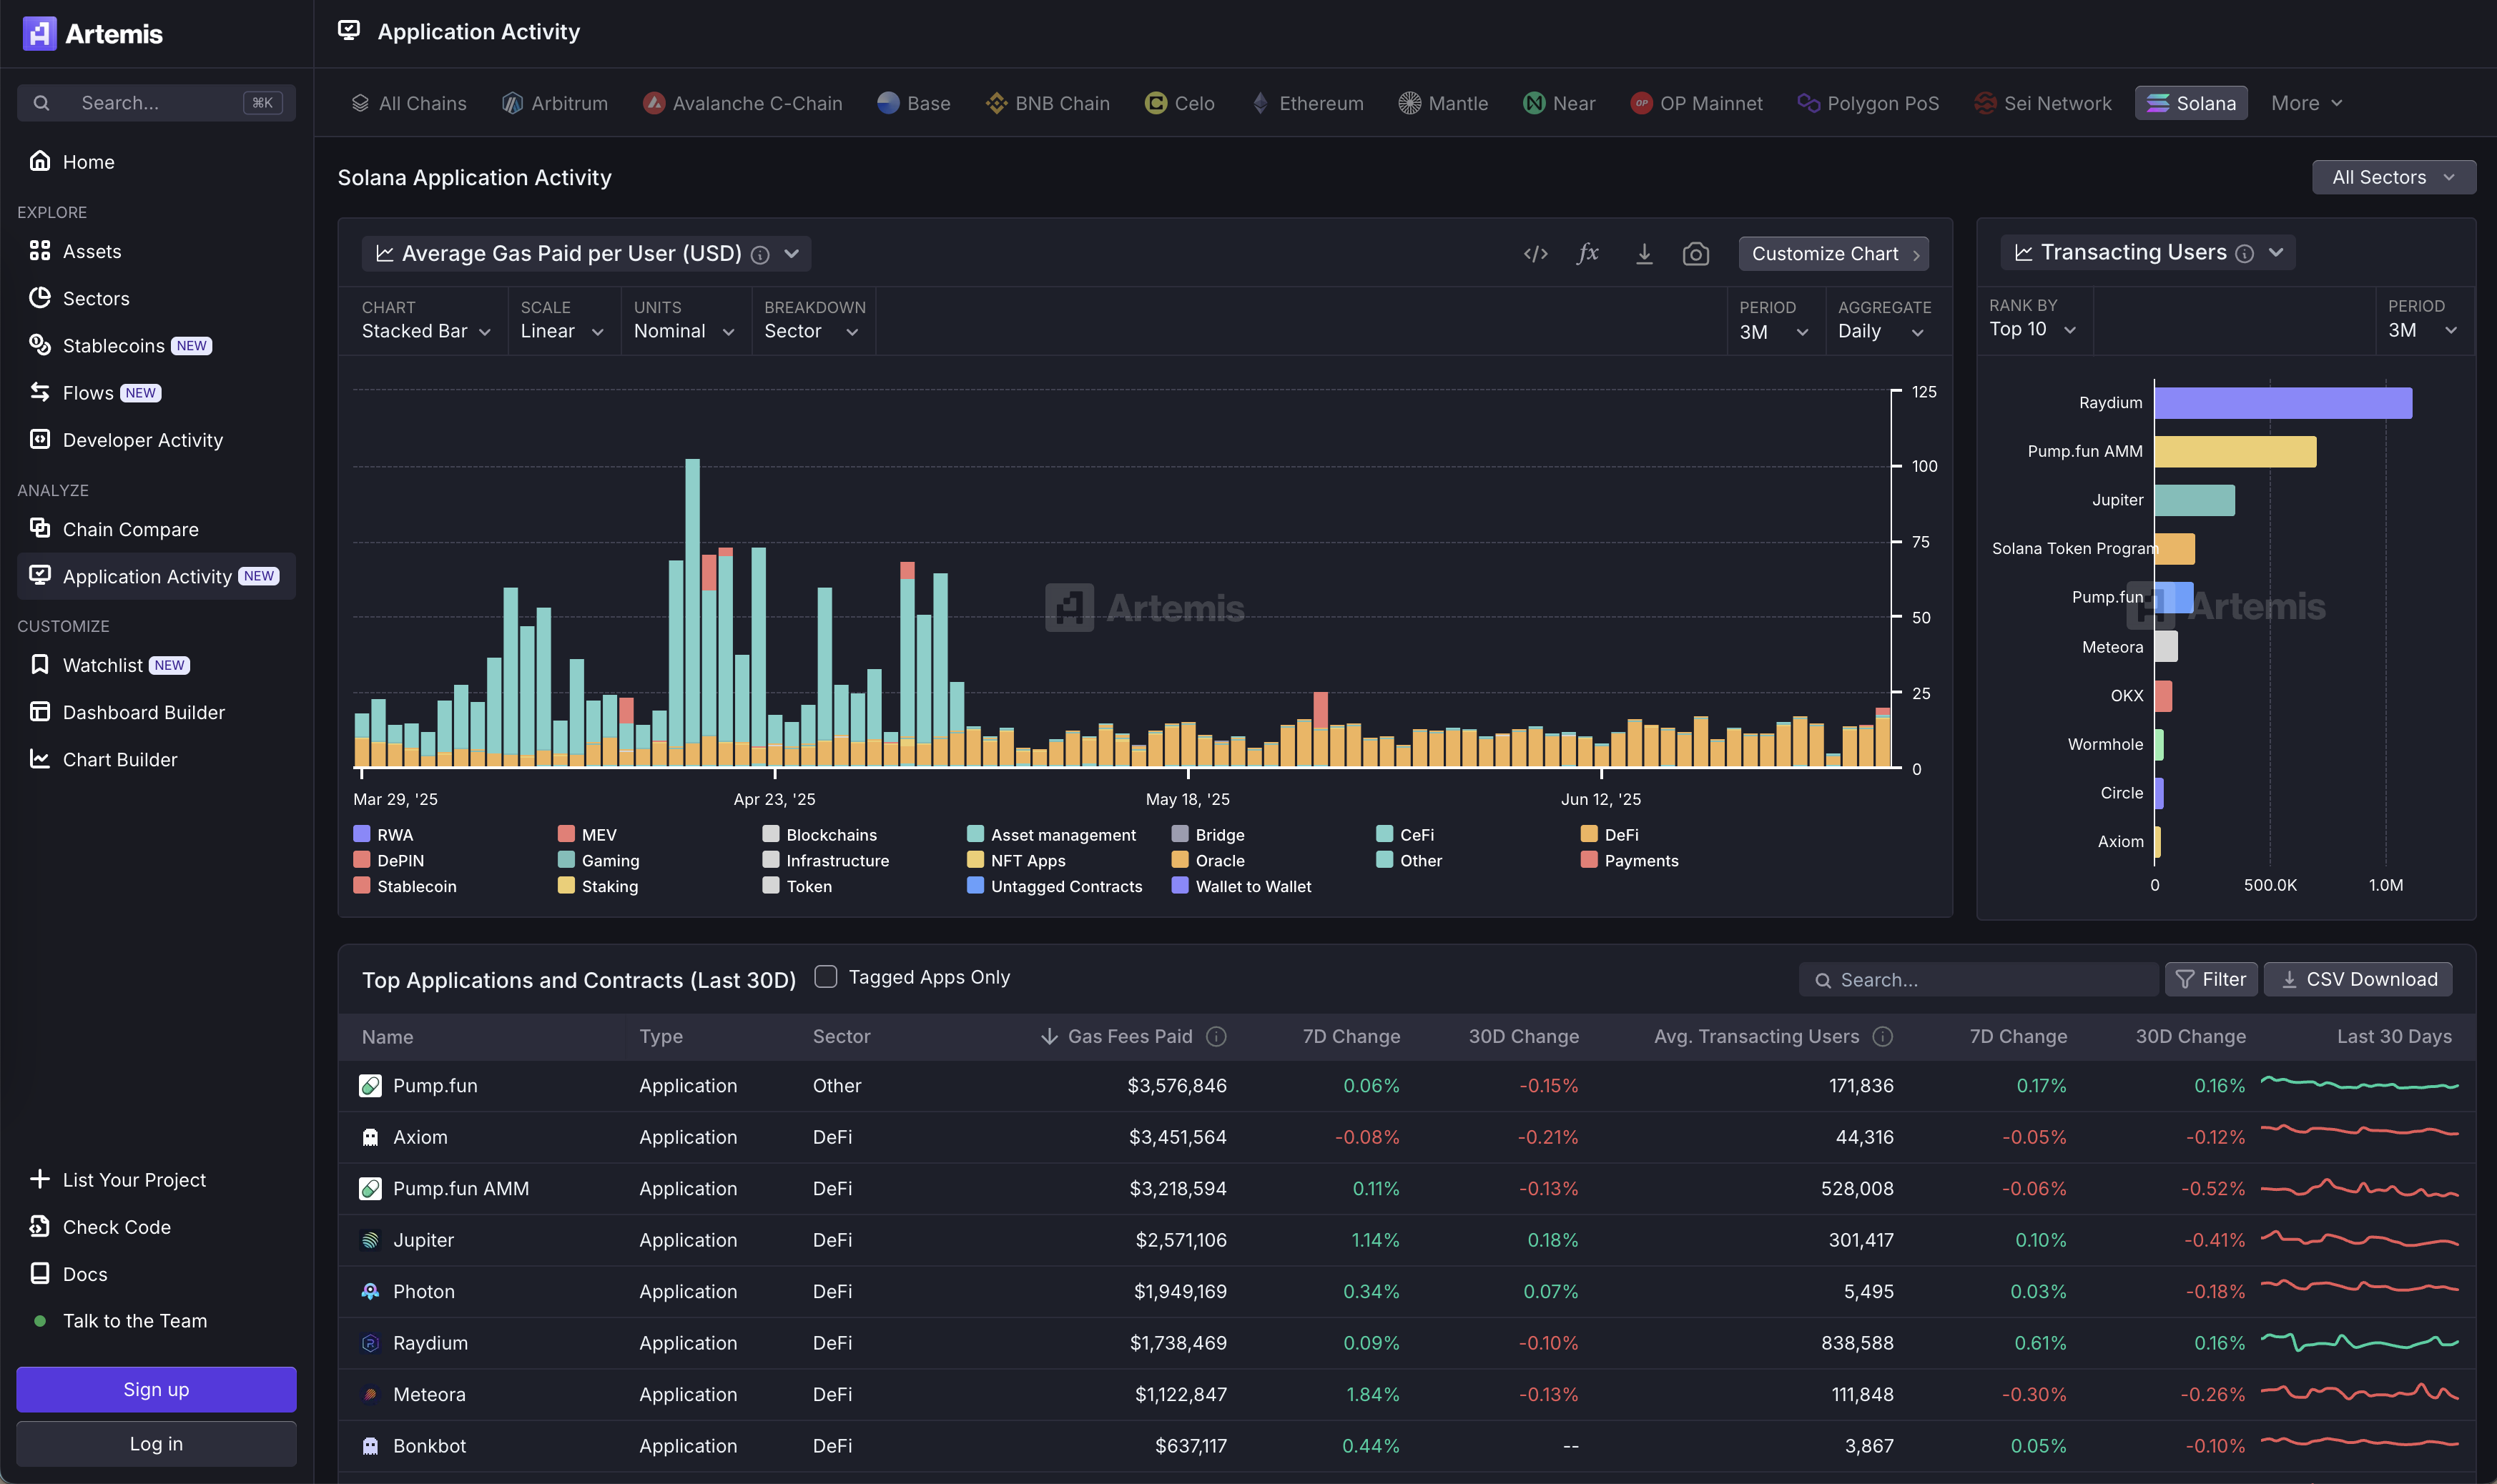
Task: Switch to the Ethereum chain tab
Action: (x=1308, y=103)
